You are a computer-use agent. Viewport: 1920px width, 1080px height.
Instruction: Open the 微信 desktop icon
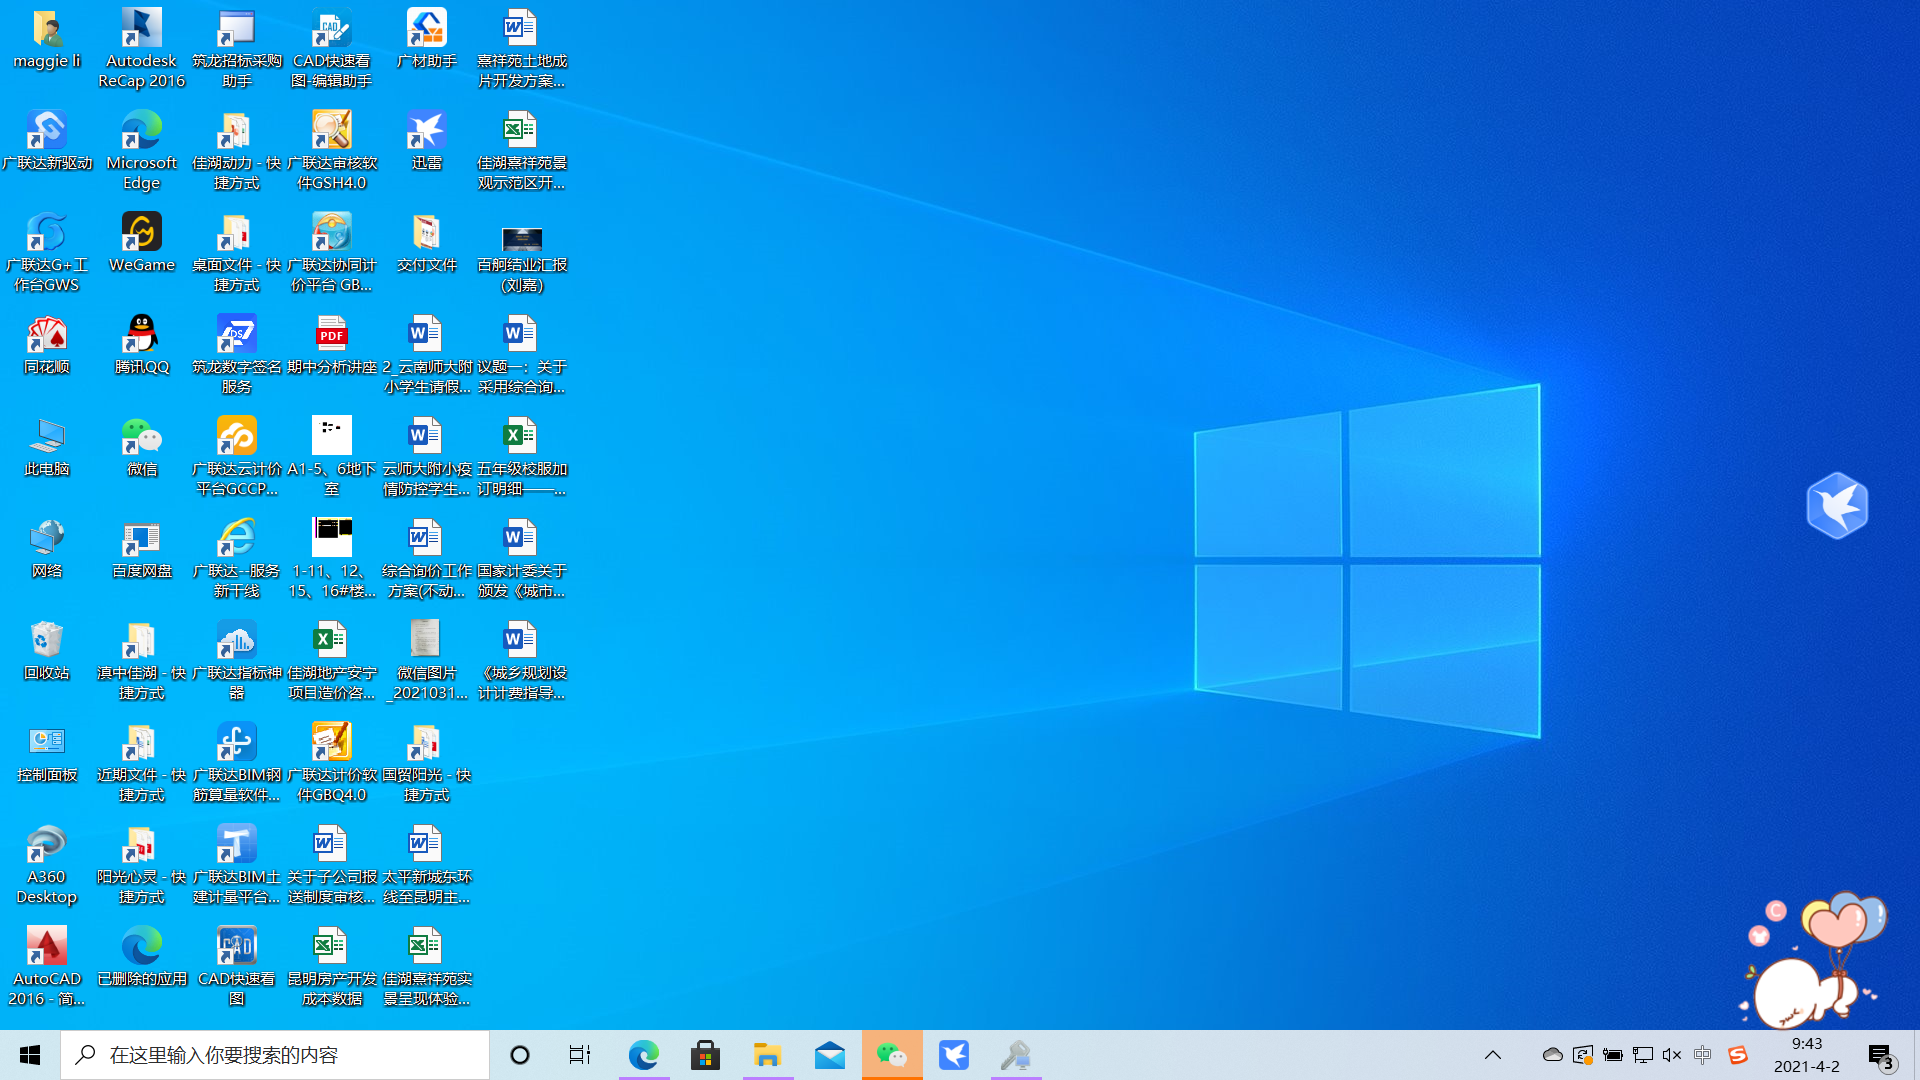[141, 447]
